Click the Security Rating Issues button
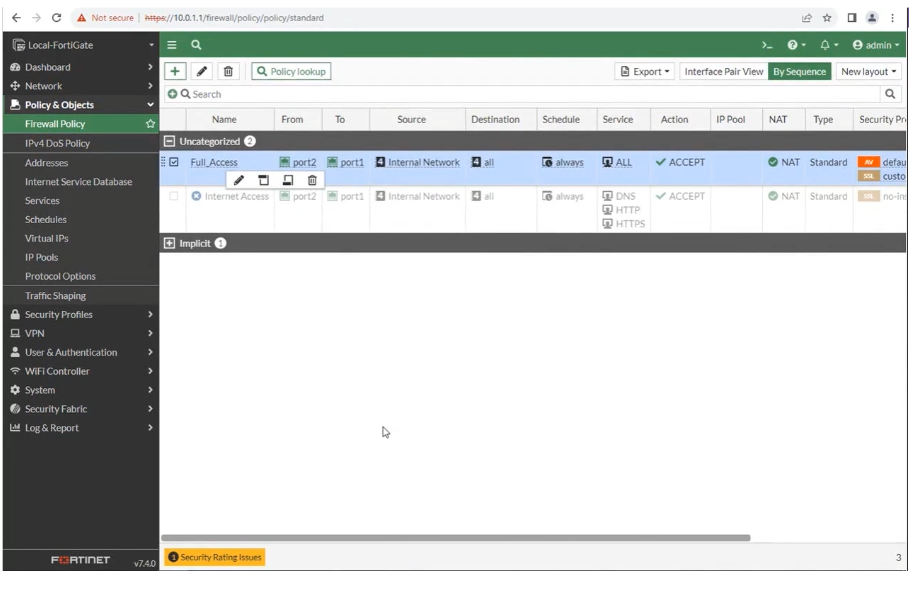This screenshot has width=915, height=589. [x=215, y=557]
